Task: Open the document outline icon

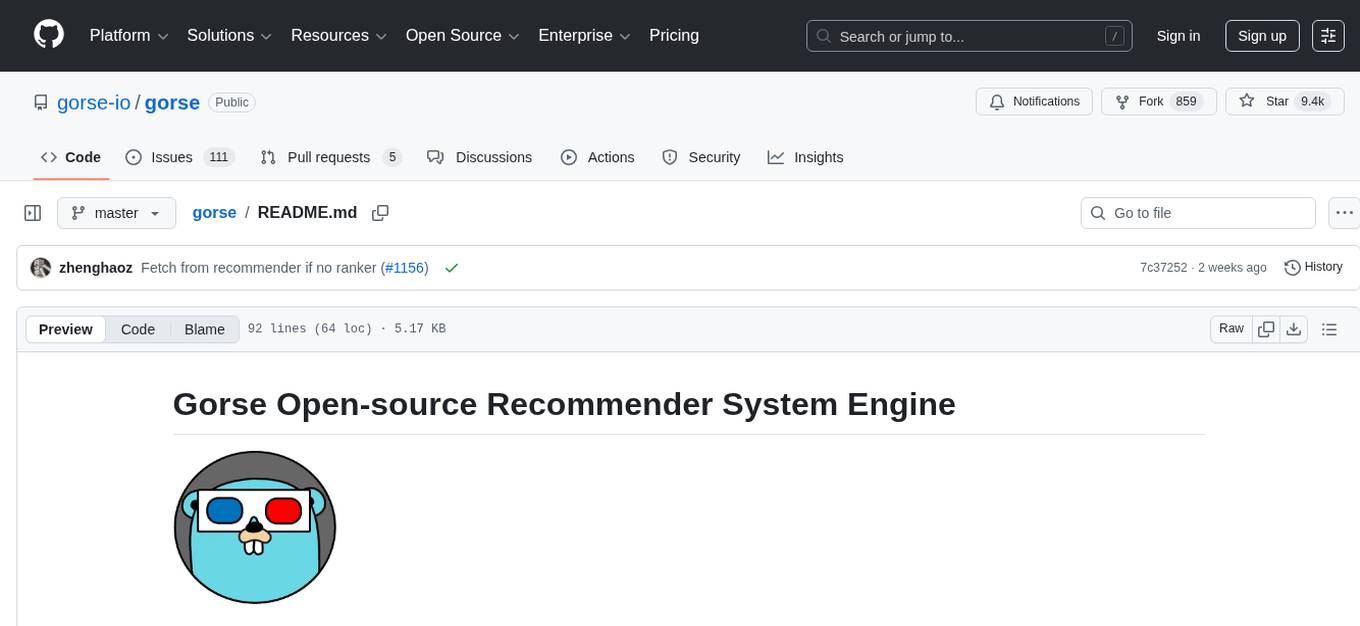Action: tap(1329, 329)
